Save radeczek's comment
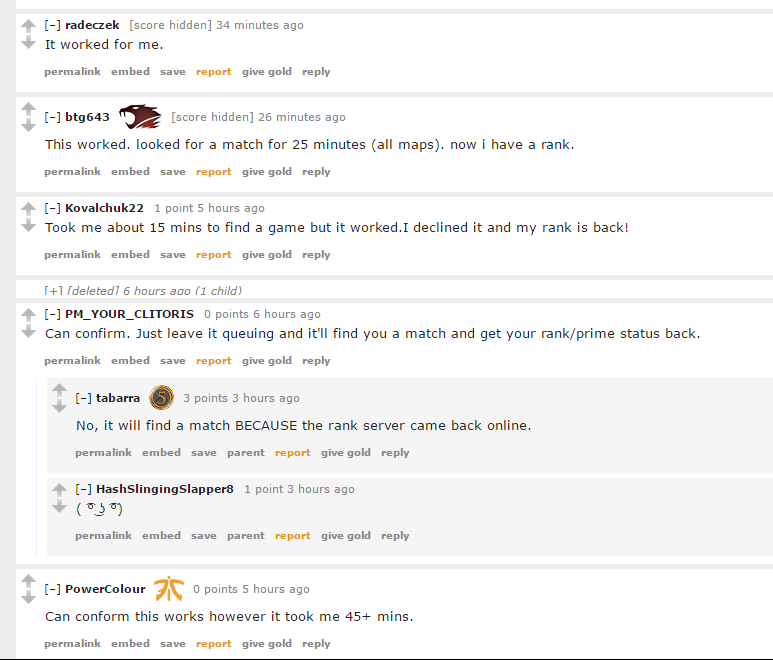Viewport: 773px width, 660px height. coord(173,71)
